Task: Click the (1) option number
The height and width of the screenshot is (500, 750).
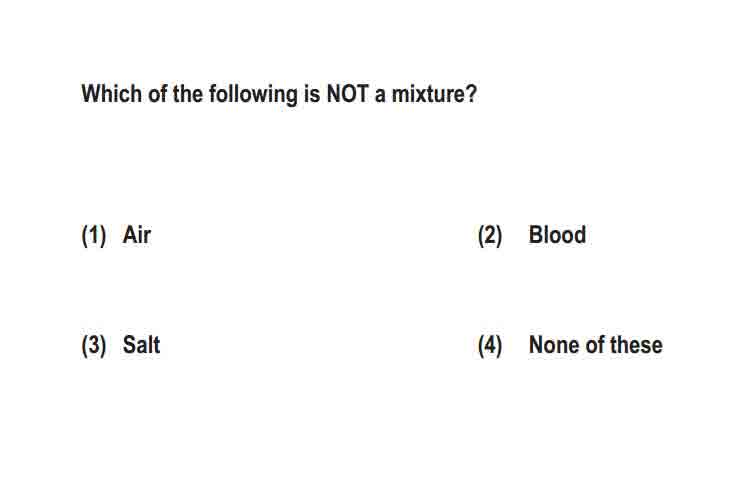Action: click(94, 236)
